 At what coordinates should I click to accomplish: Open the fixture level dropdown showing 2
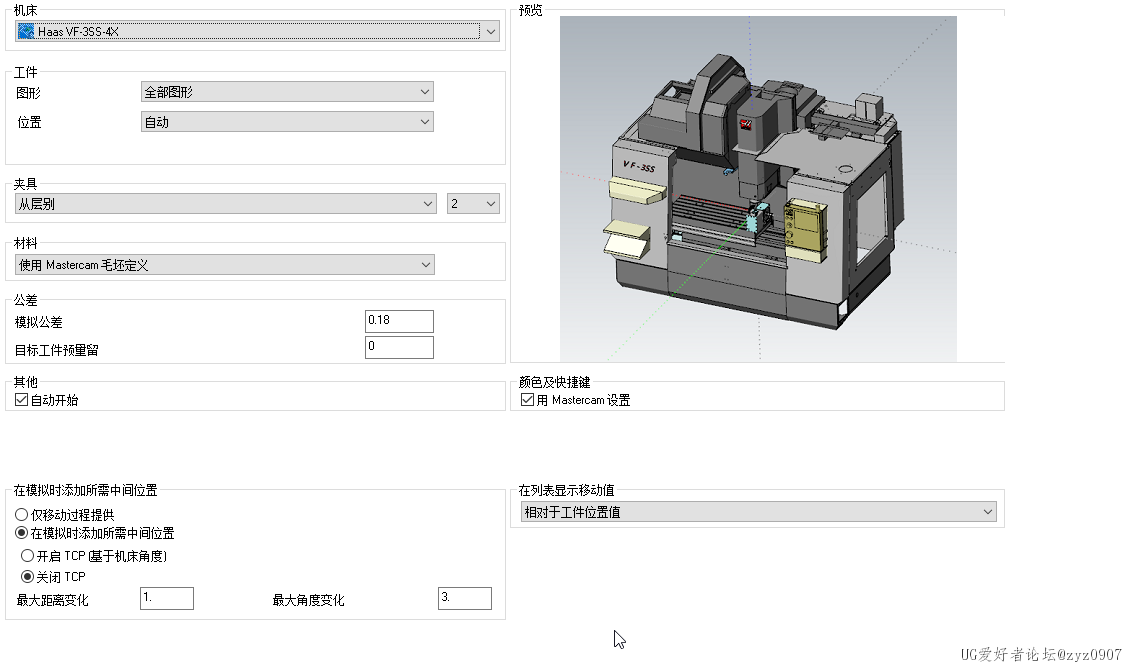point(473,204)
